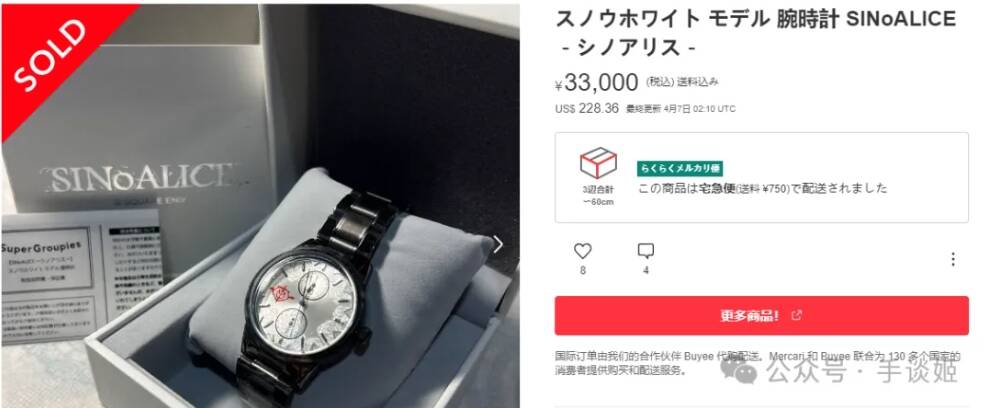Click the SOLD corner ribbon
988x408 pixels.
click(50, 50)
